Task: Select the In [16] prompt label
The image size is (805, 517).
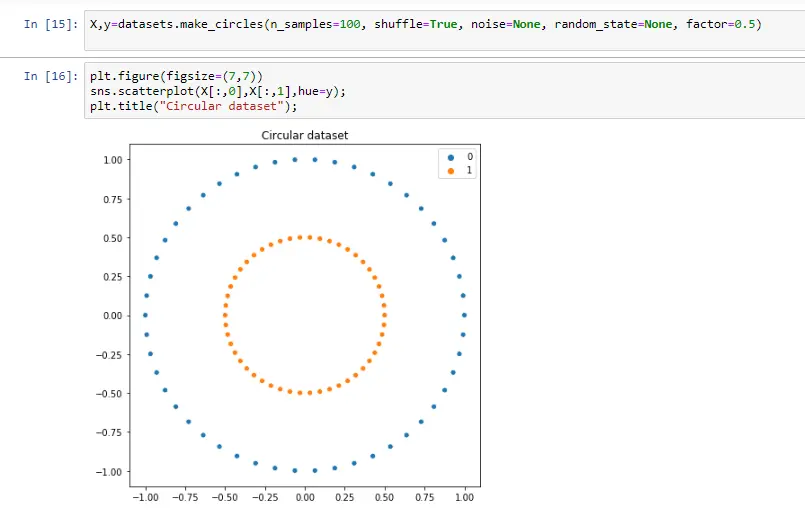Action: (x=51, y=76)
